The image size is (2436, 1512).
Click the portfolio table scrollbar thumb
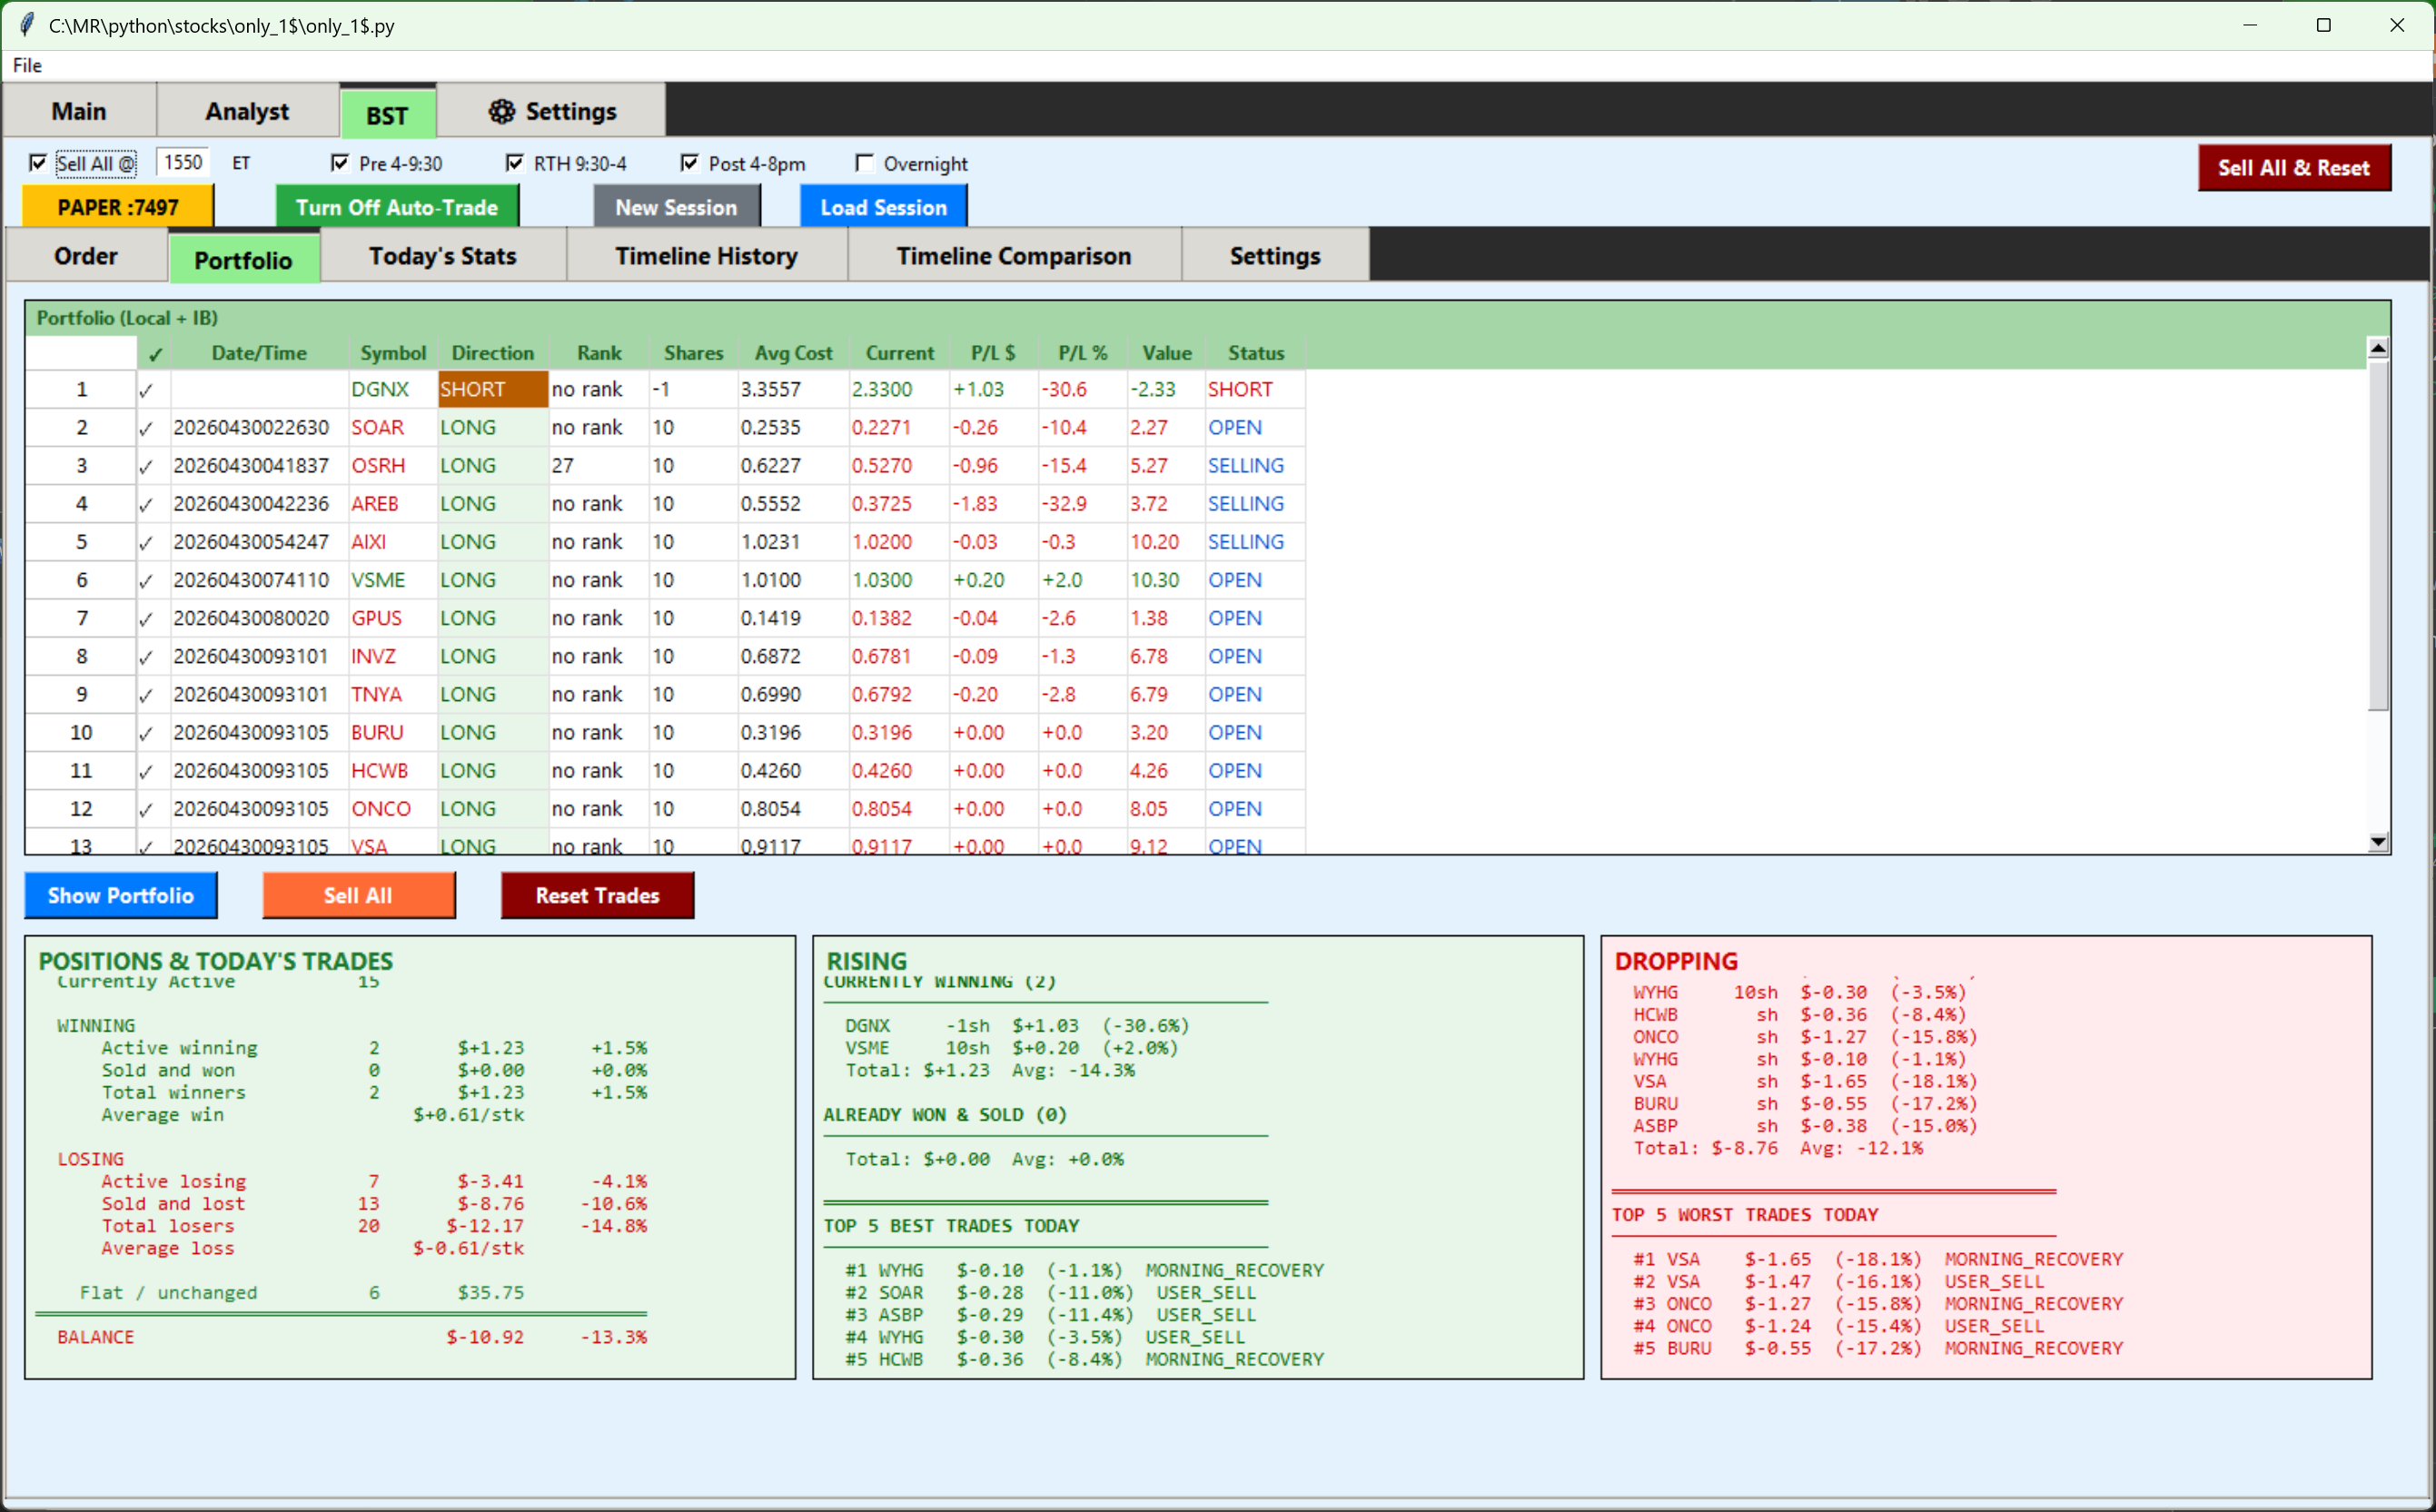pyautogui.click(x=2379, y=536)
